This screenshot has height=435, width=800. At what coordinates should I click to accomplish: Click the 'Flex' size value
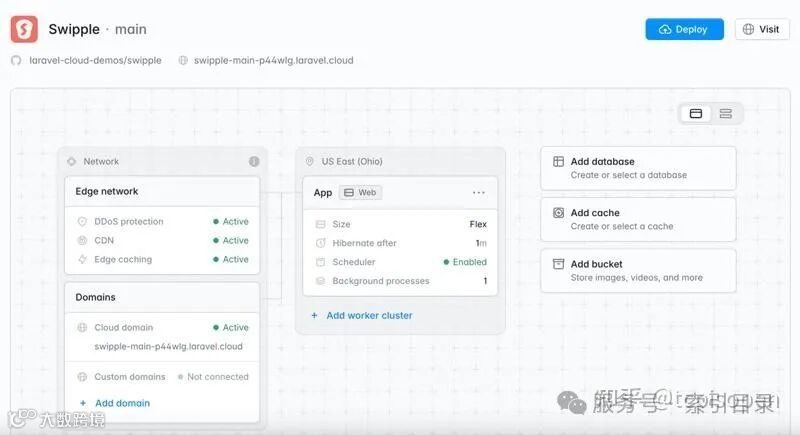click(x=478, y=224)
